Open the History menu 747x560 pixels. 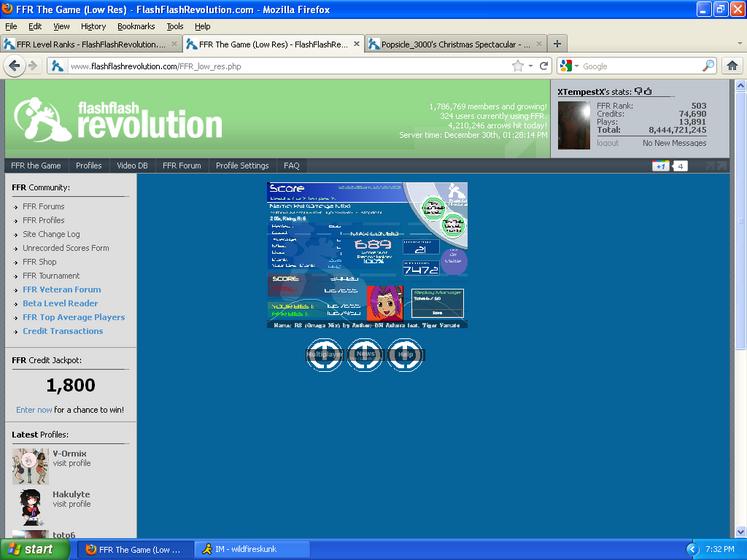click(x=93, y=26)
